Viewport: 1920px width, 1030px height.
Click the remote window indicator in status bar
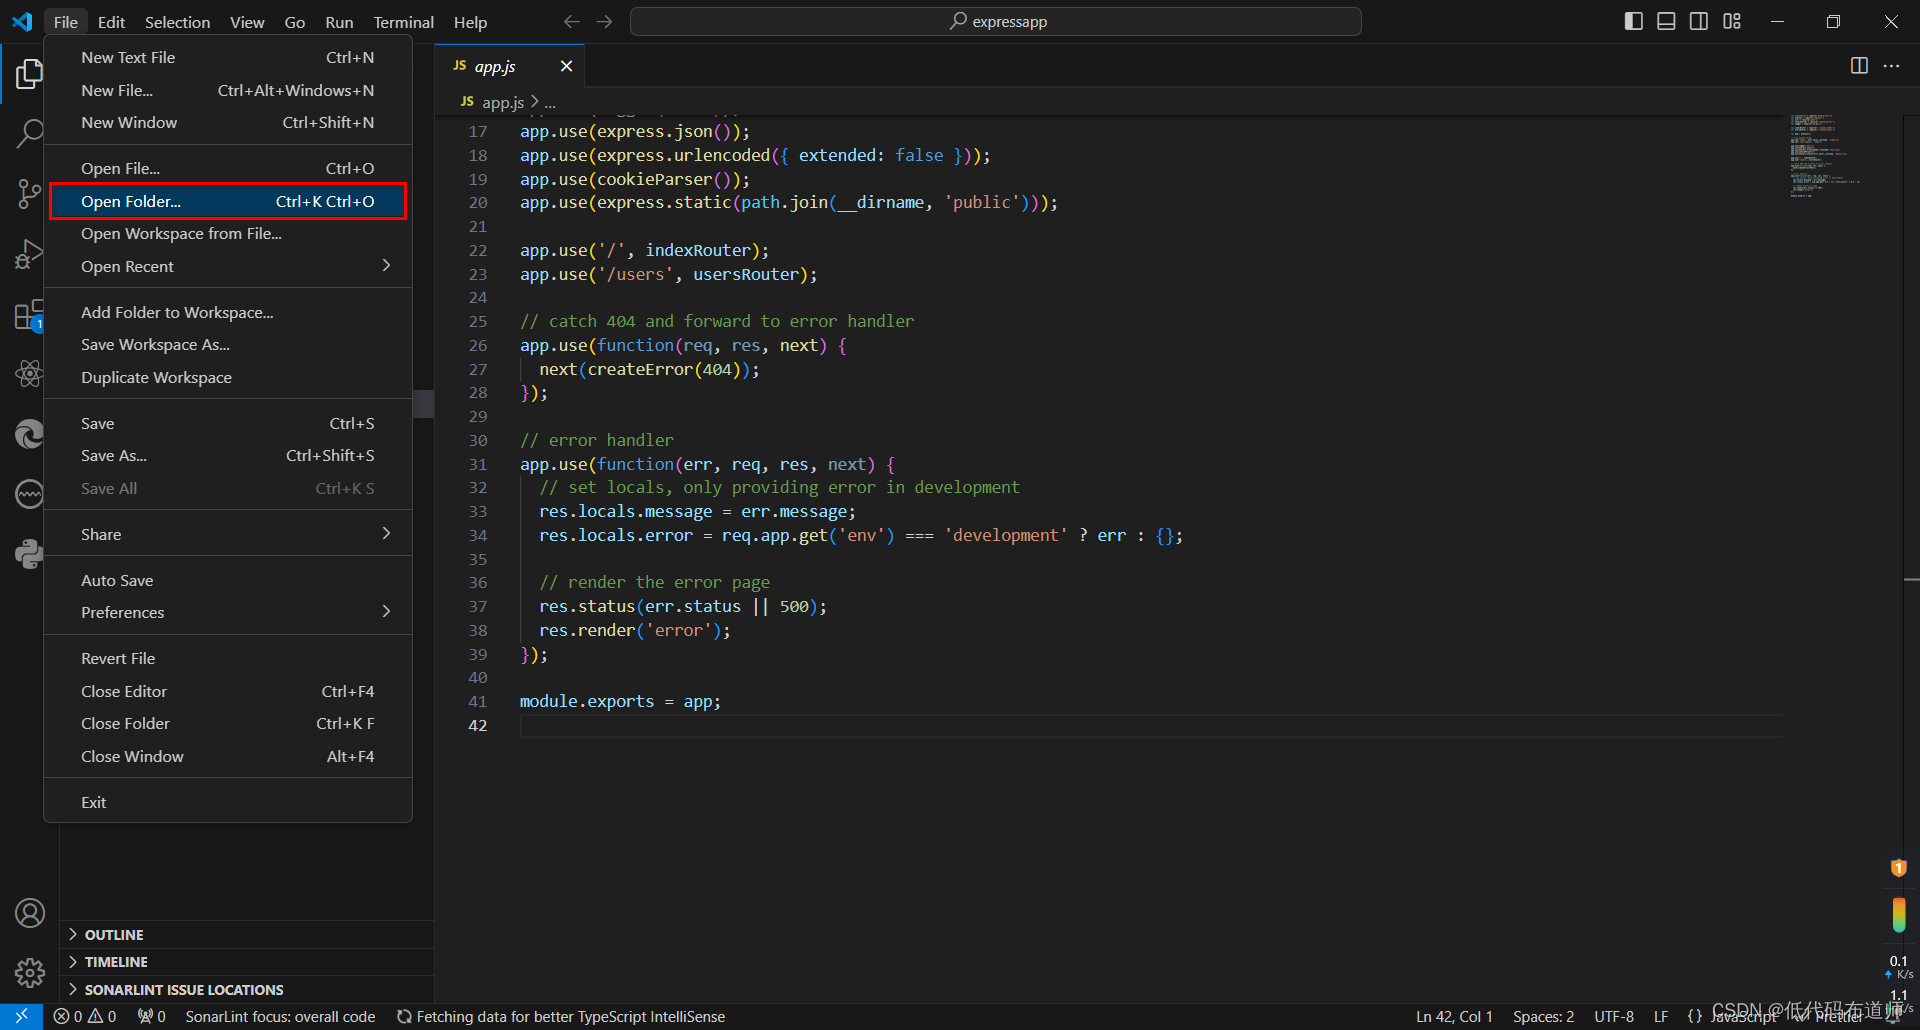21,1016
